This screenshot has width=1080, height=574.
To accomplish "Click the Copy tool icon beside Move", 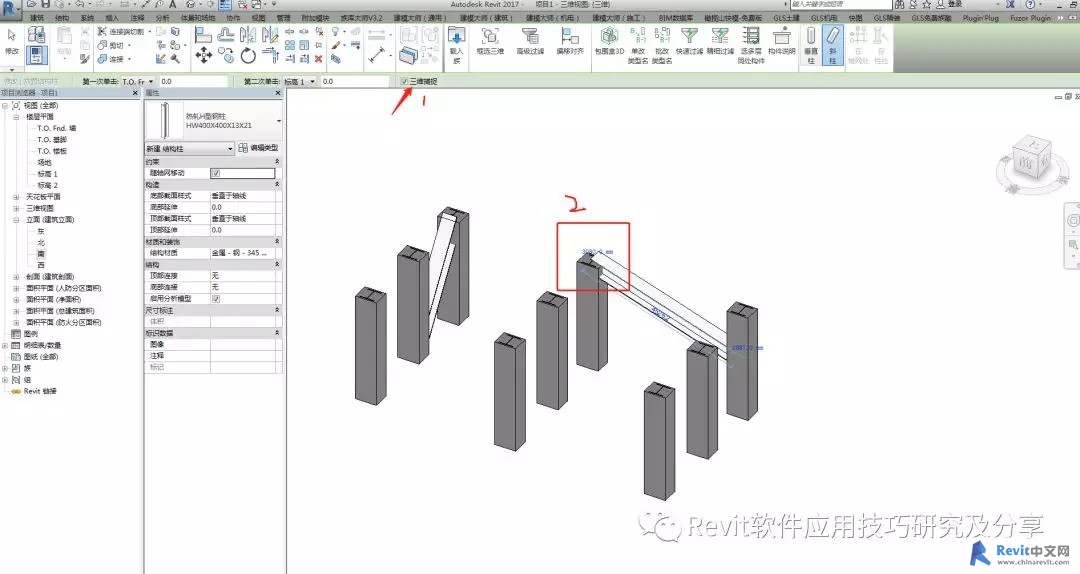I will point(225,55).
